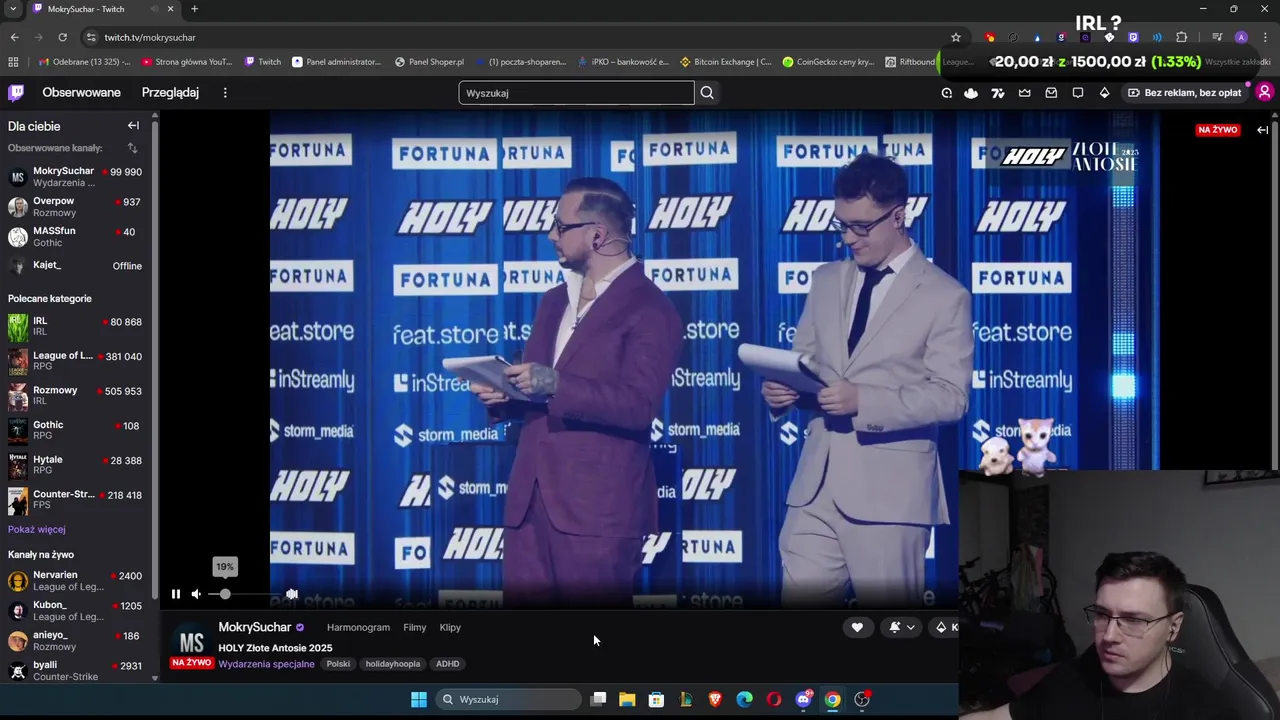Viewport: 1280px width, 720px height.
Task: Click the audio compressor waveform icon
Action: click(292, 594)
